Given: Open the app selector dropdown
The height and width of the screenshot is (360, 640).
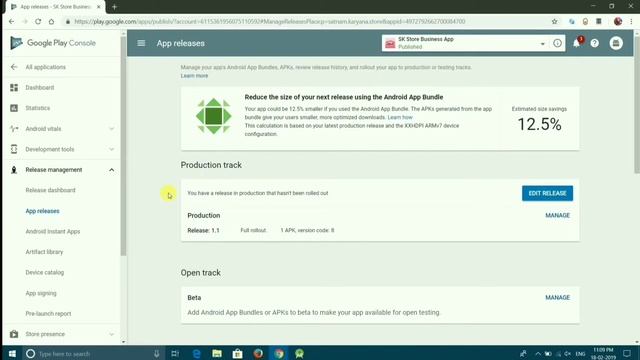Looking at the screenshot, I should [542, 44].
